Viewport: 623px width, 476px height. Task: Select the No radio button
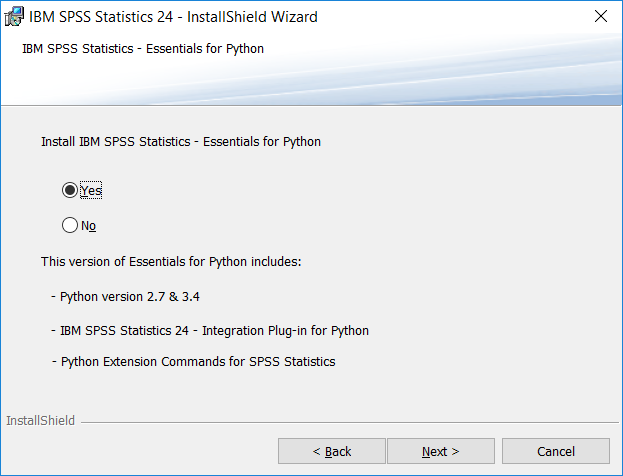pyautogui.click(x=70, y=225)
